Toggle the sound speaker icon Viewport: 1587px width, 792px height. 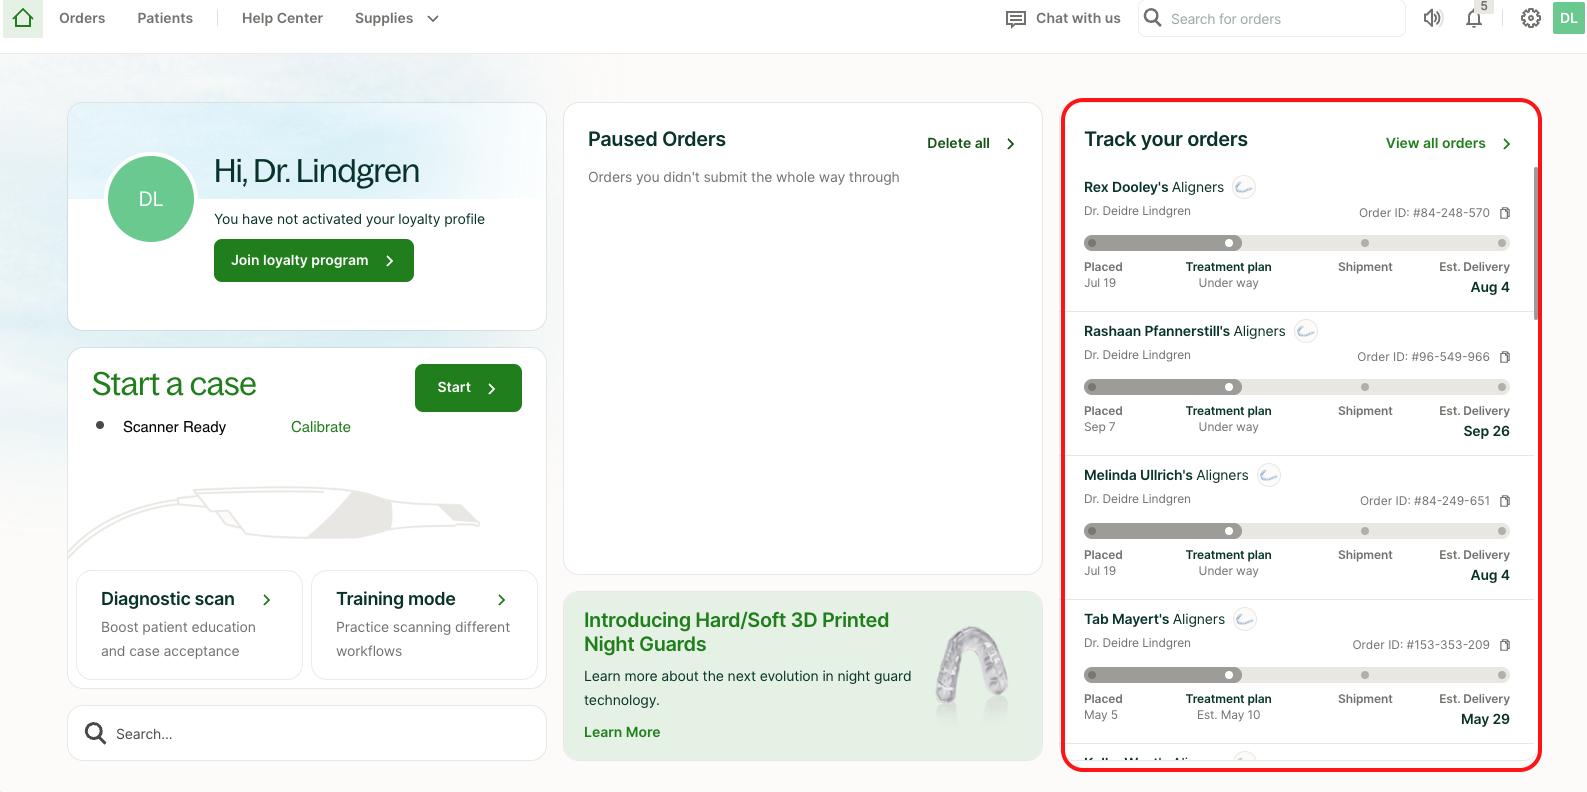[x=1433, y=18]
